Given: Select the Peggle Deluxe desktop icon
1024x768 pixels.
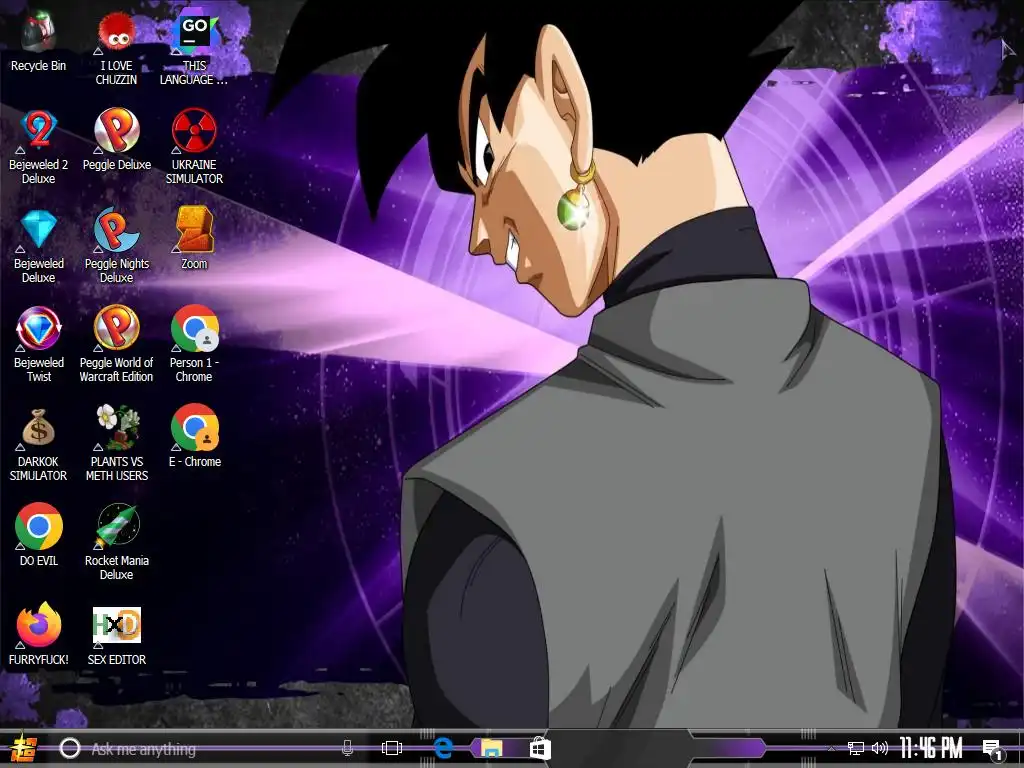Looking at the screenshot, I should [116, 131].
